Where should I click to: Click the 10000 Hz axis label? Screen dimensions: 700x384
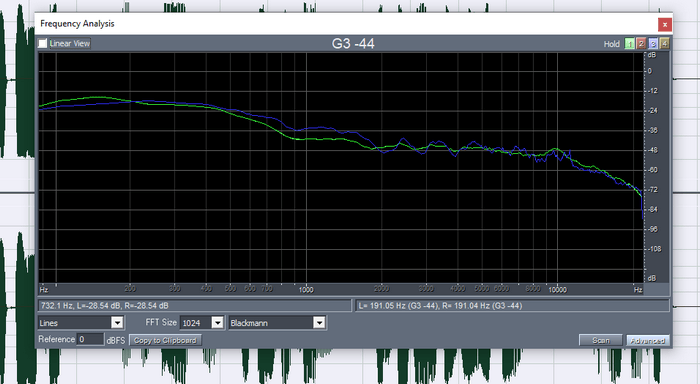click(x=557, y=290)
